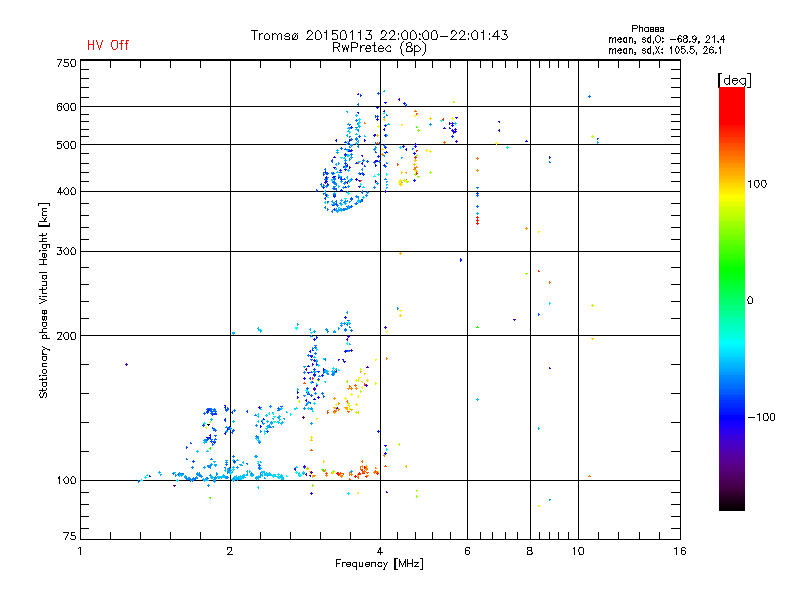
Task: Click the '6' x-axis tick label
Action: (467, 551)
